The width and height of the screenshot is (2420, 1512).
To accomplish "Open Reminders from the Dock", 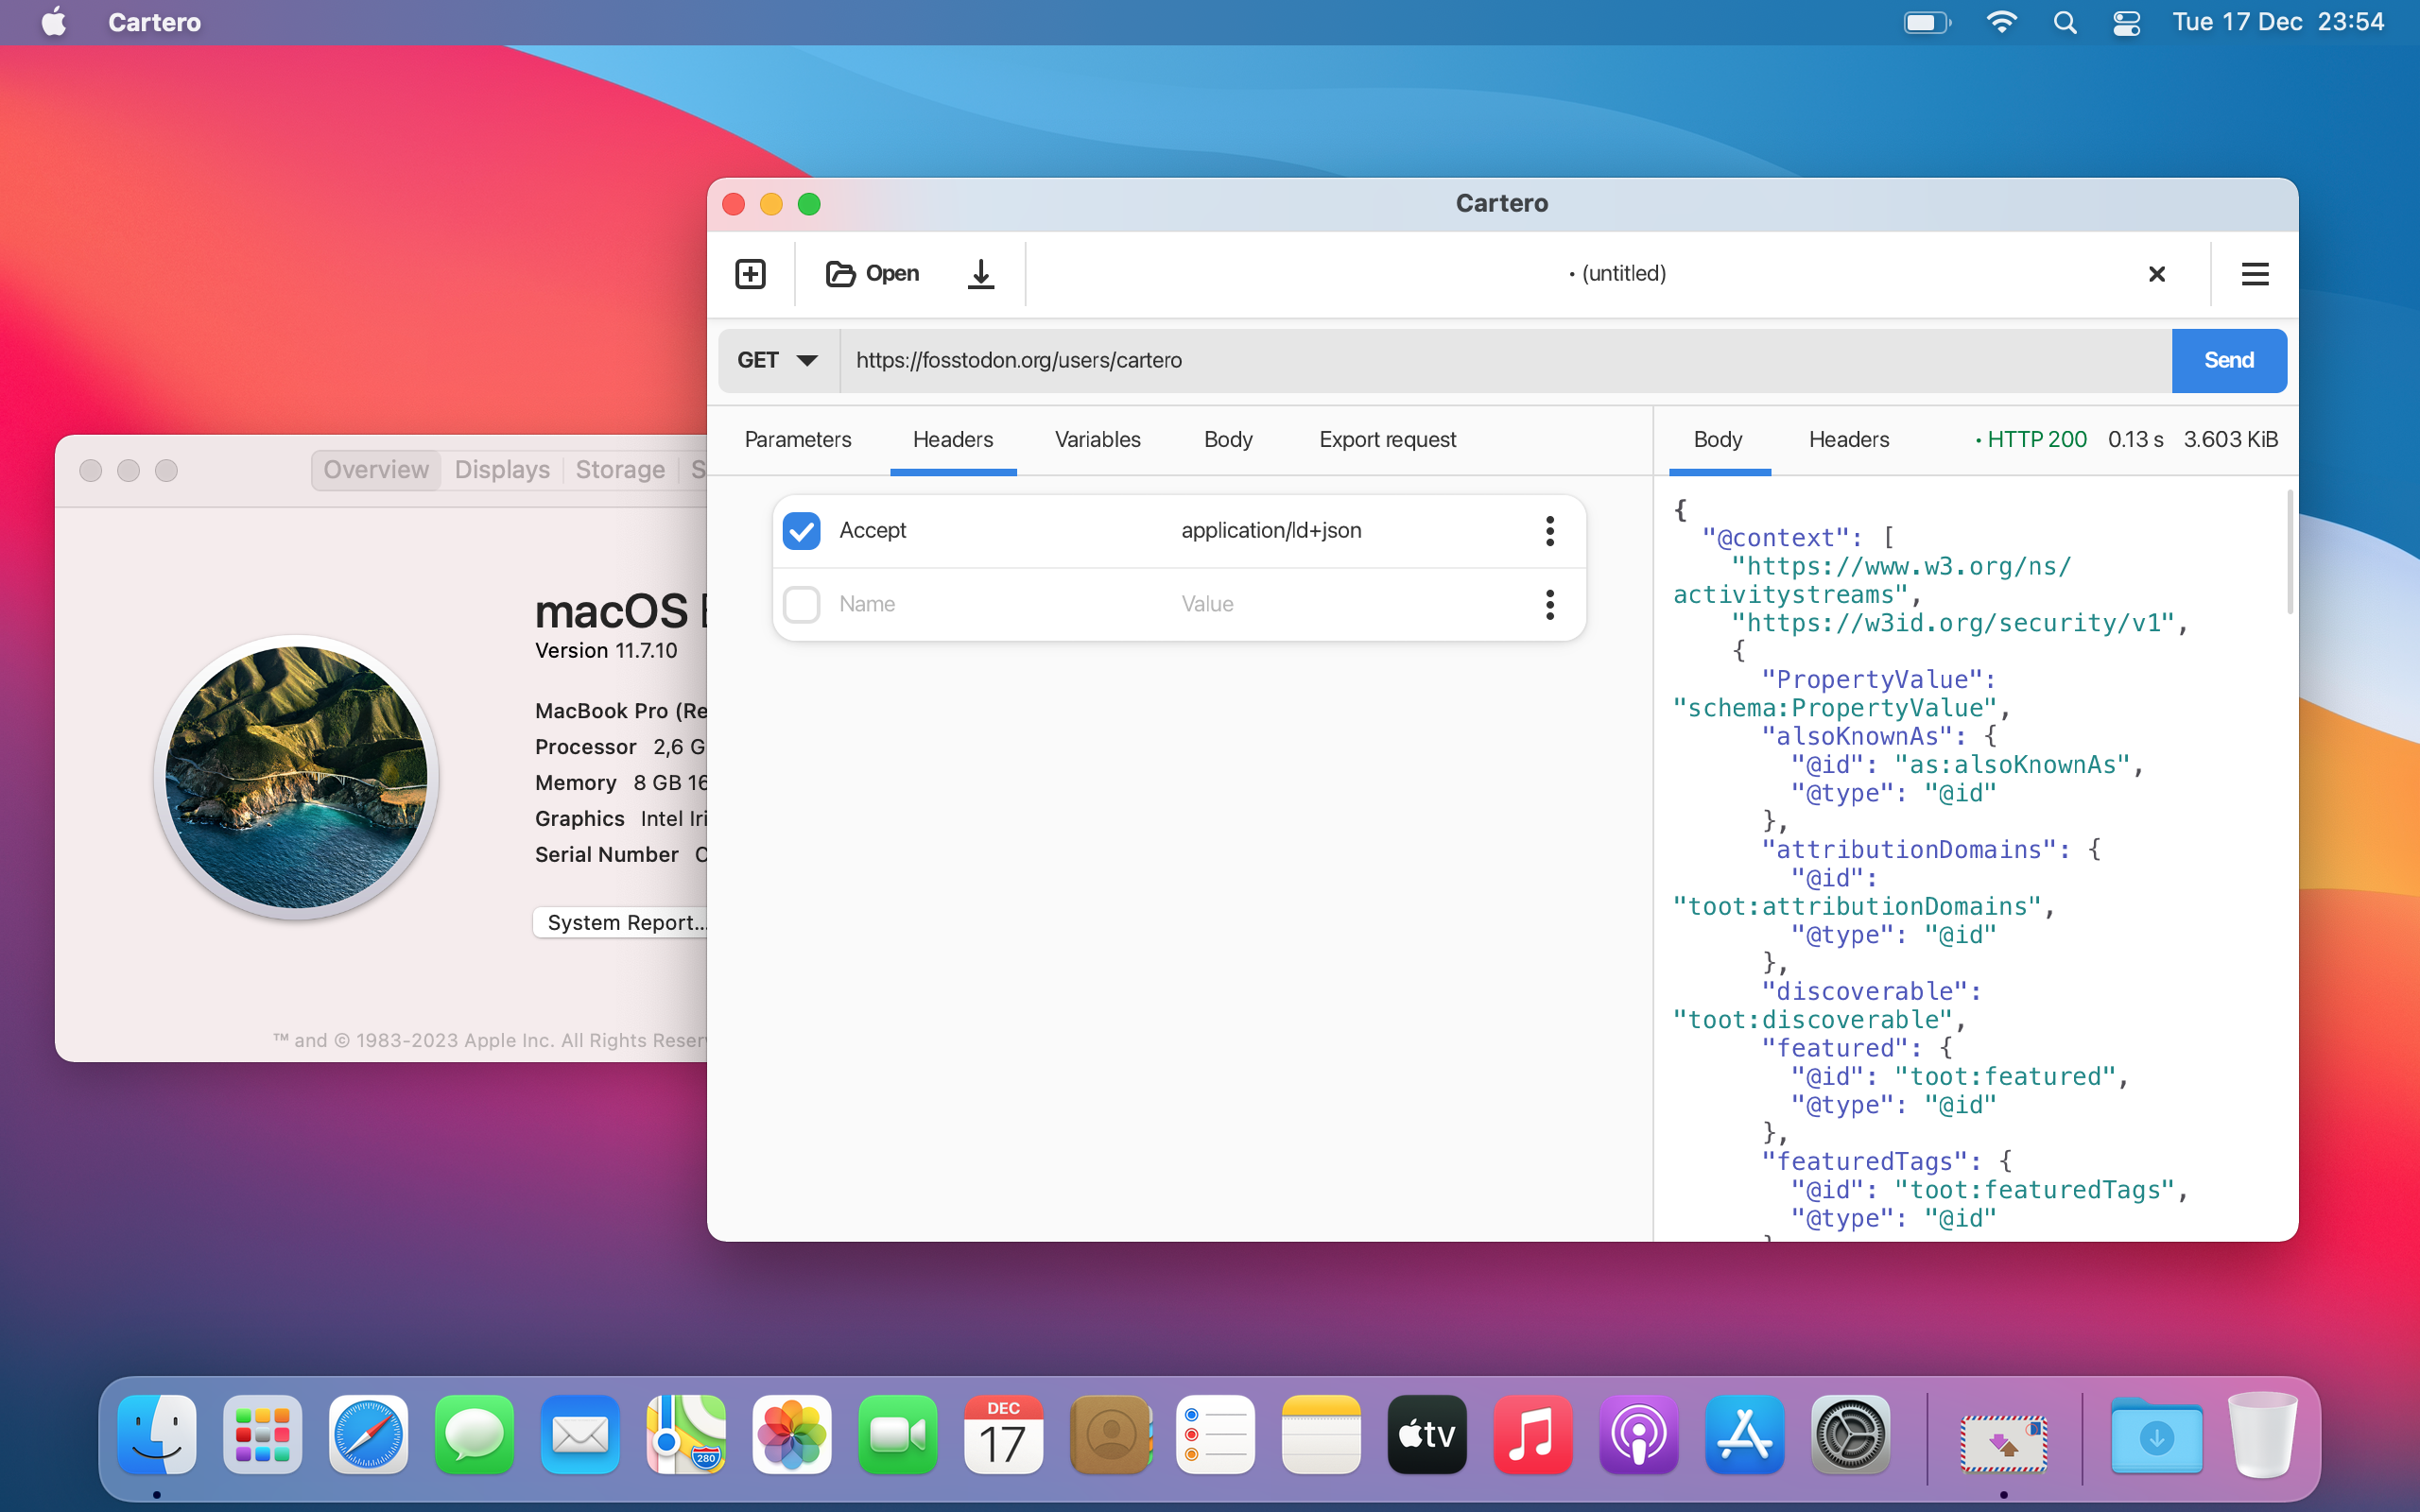I will point(1216,1434).
